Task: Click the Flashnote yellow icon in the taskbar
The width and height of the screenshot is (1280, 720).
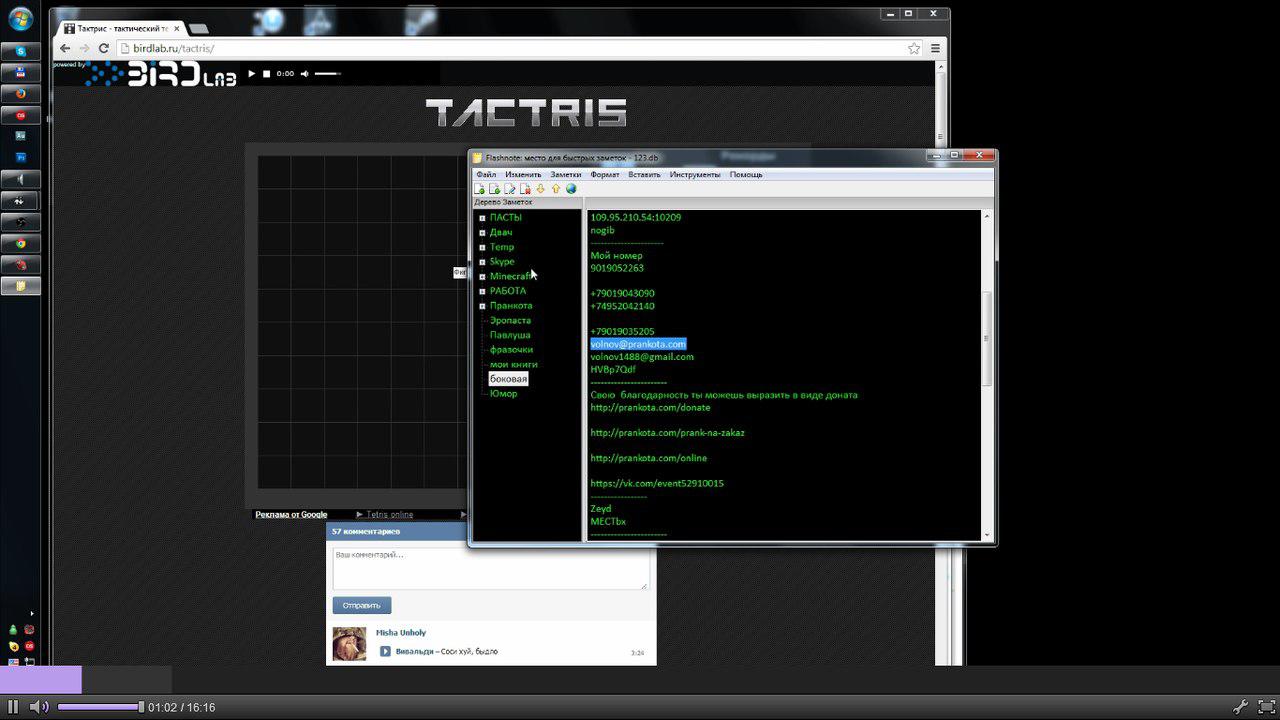Action: coord(21,286)
